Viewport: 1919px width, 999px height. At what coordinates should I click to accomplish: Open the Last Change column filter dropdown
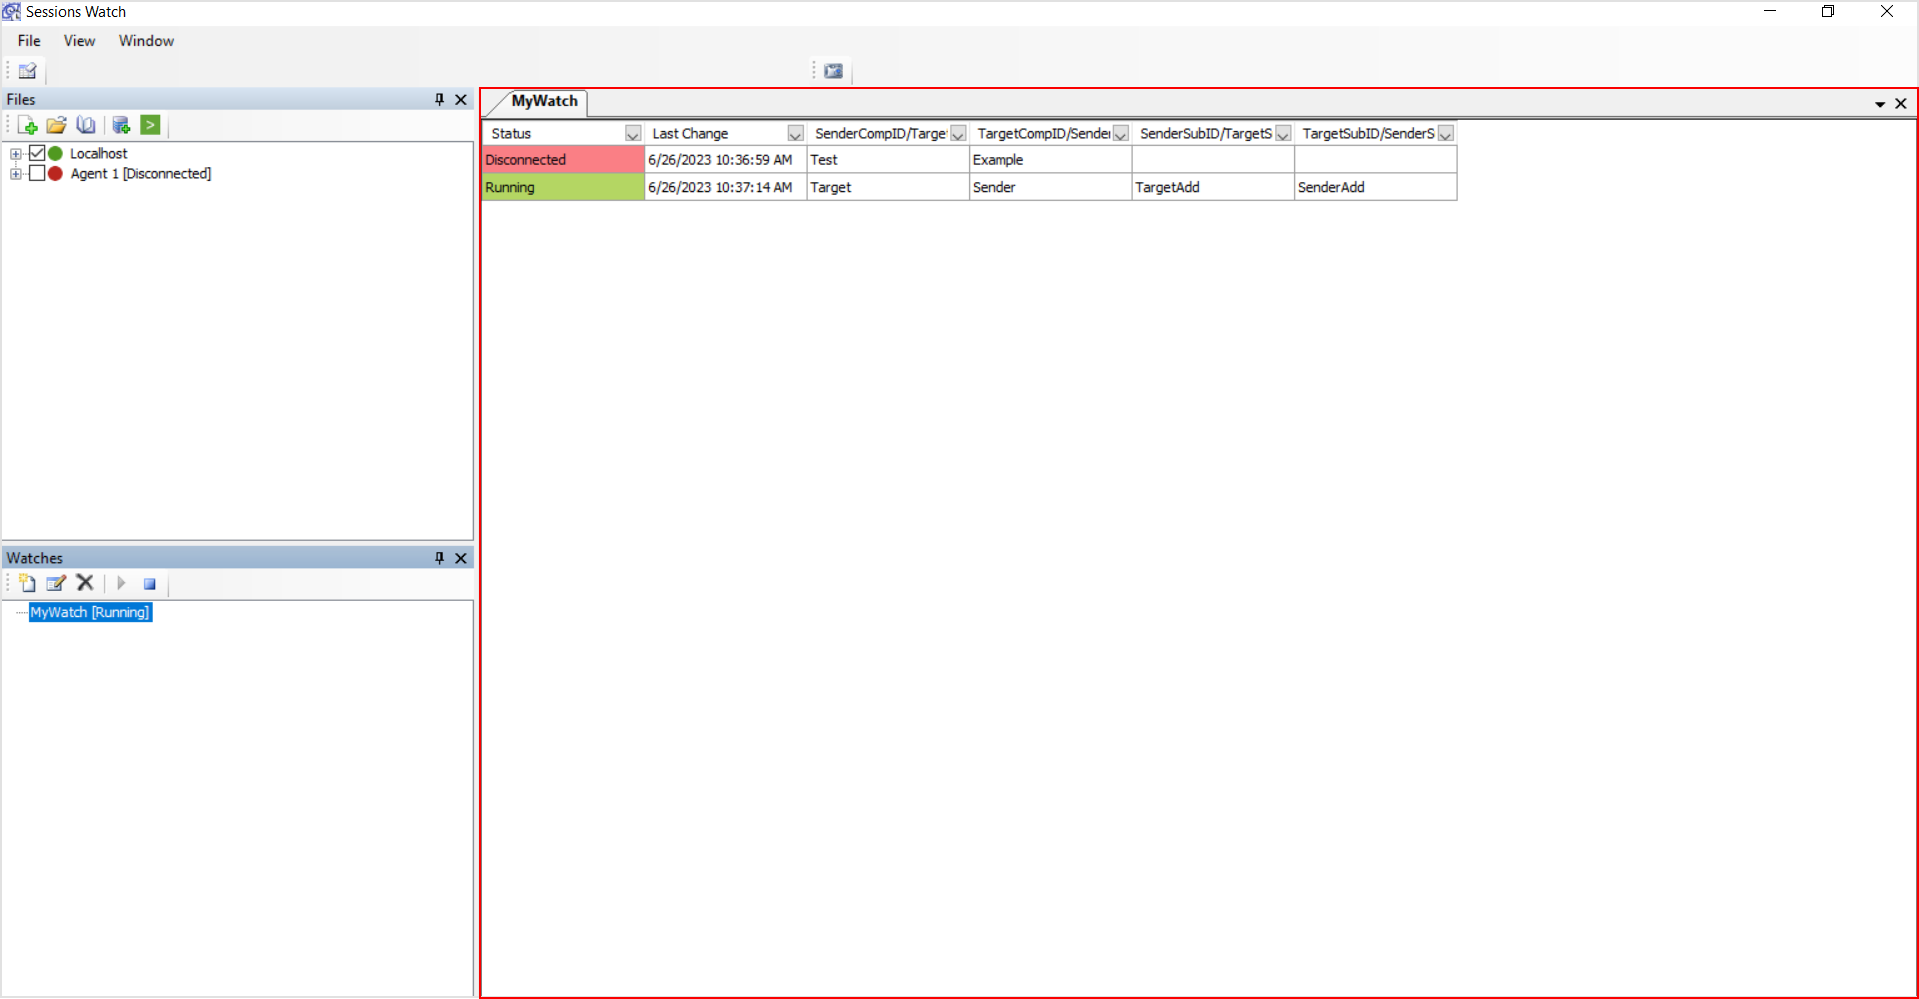(x=795, y=134)
